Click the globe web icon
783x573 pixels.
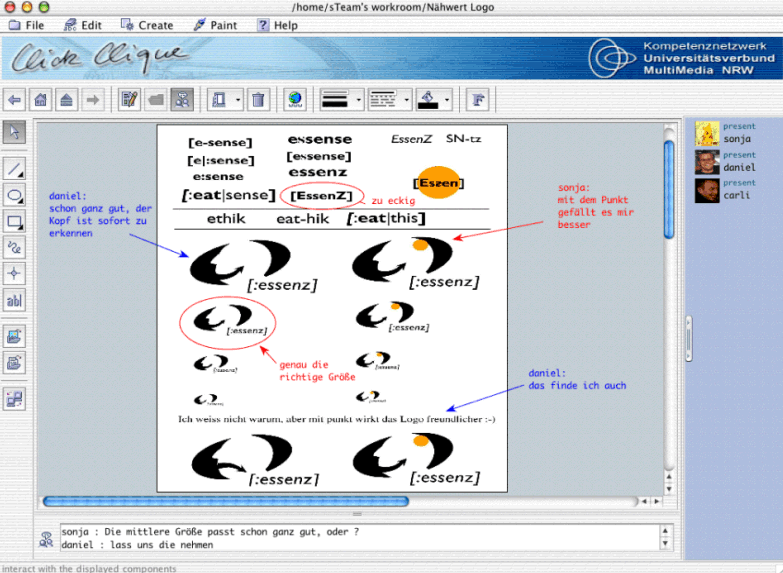click(x=295, y=100)
